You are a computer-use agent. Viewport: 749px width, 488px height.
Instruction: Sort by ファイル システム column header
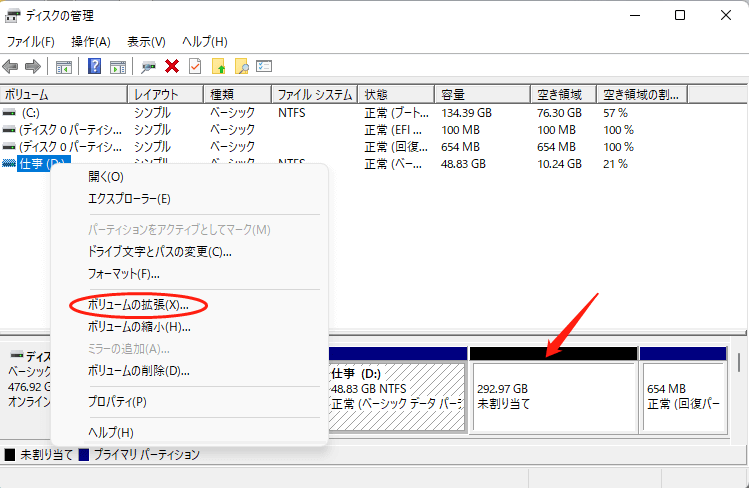tap(315, 95)
